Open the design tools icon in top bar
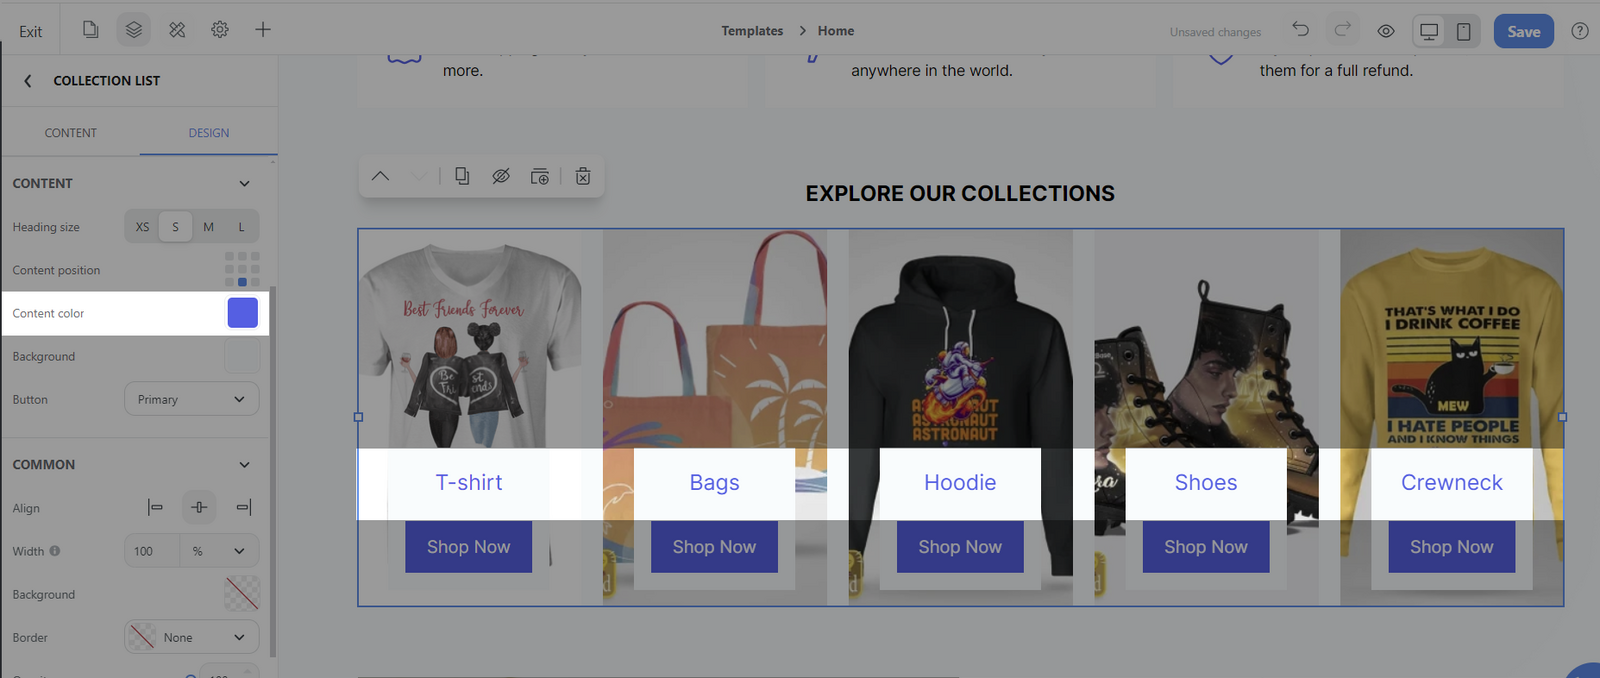 [177, 30]
